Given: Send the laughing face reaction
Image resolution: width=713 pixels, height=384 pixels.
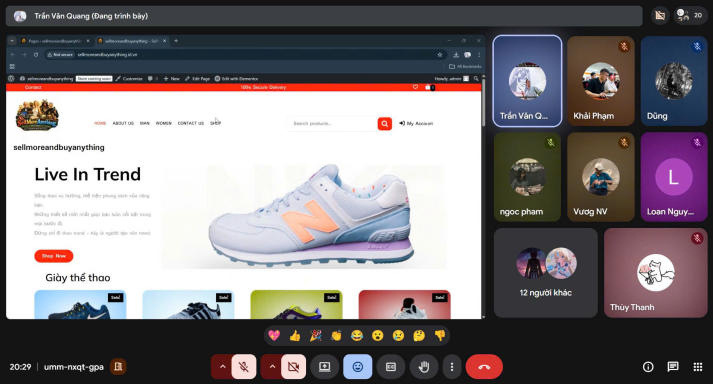Looking at the screenshot, I should click(357, 336).
